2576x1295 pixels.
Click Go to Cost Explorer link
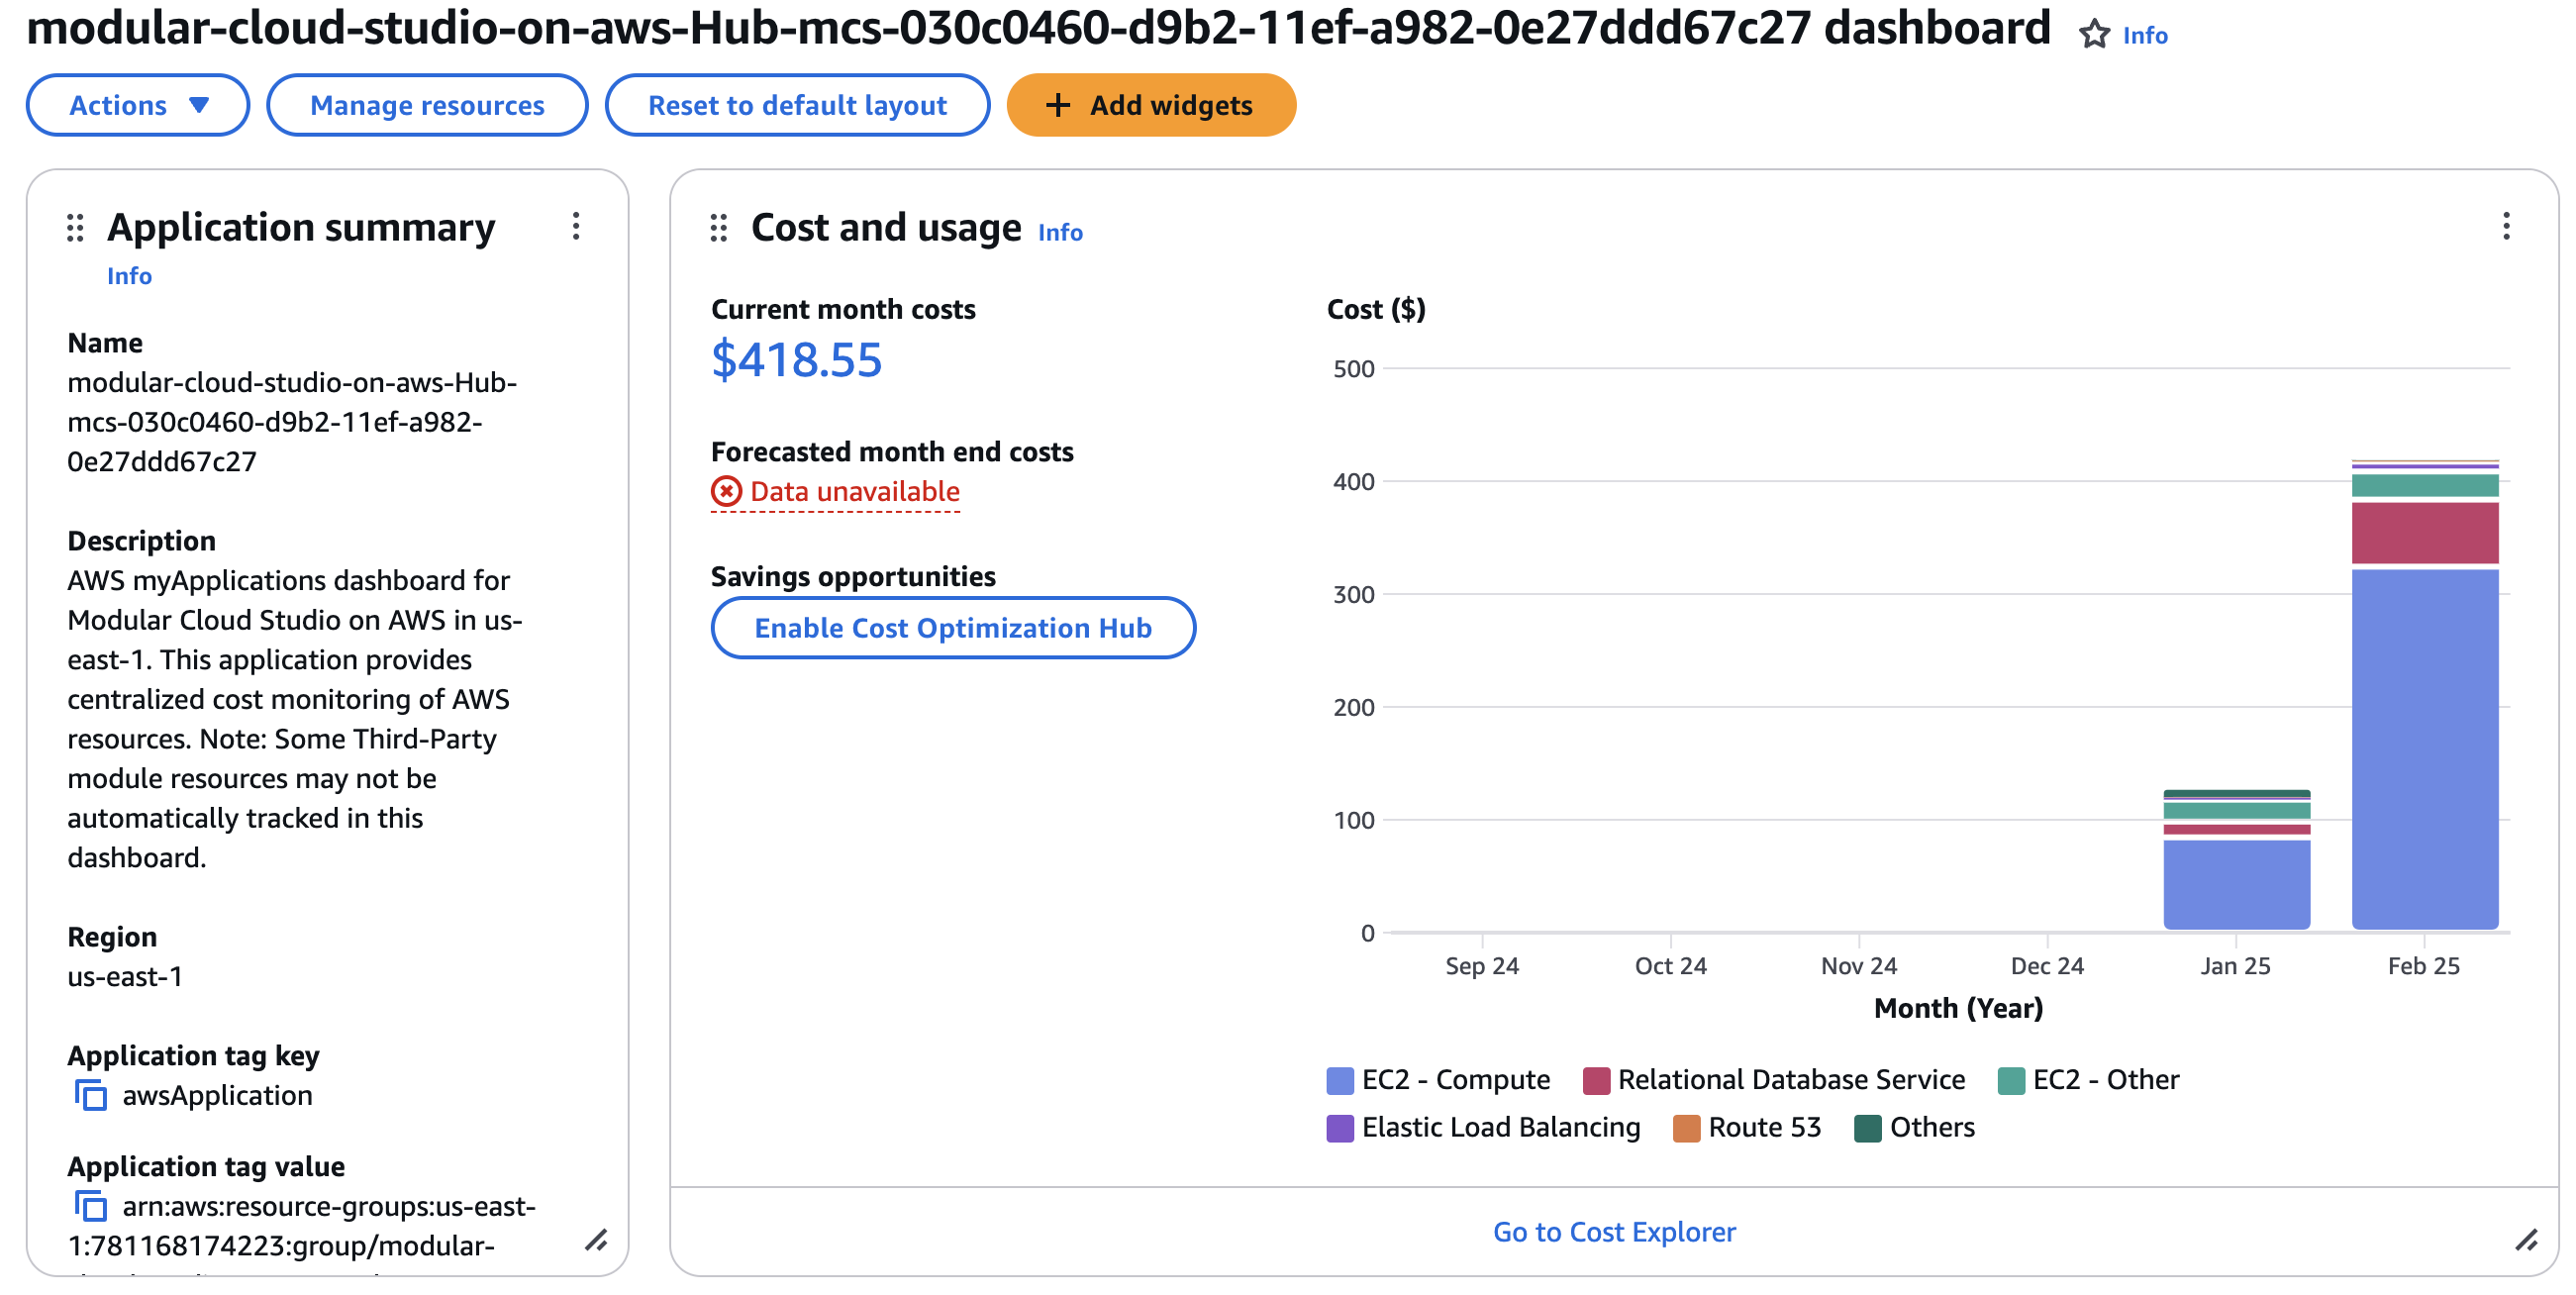click(1613, 1232)
